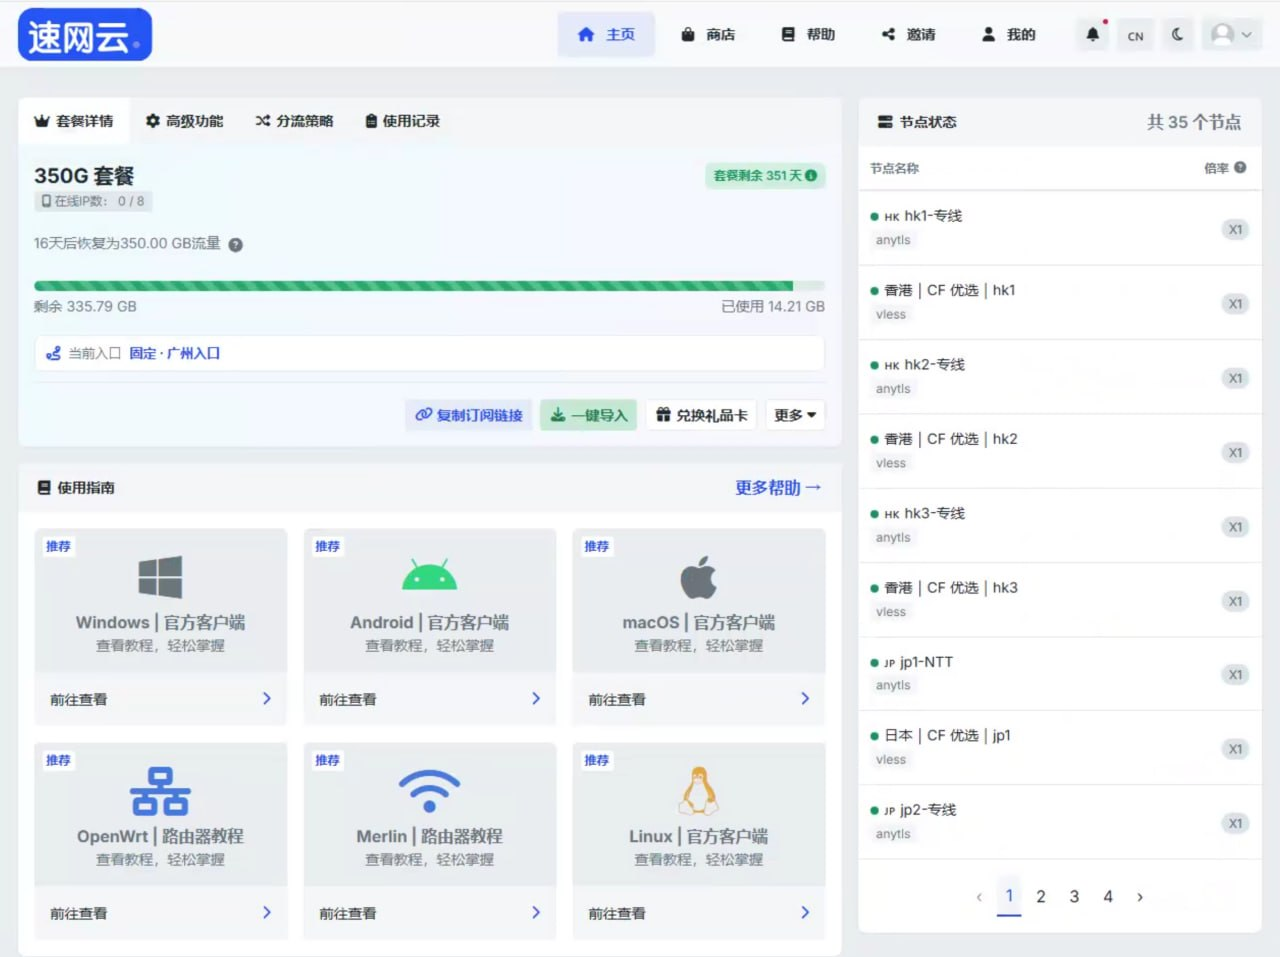The image size is (1280, 957).
Task: Switch language with the CN button
Action: click(1136, 35)
